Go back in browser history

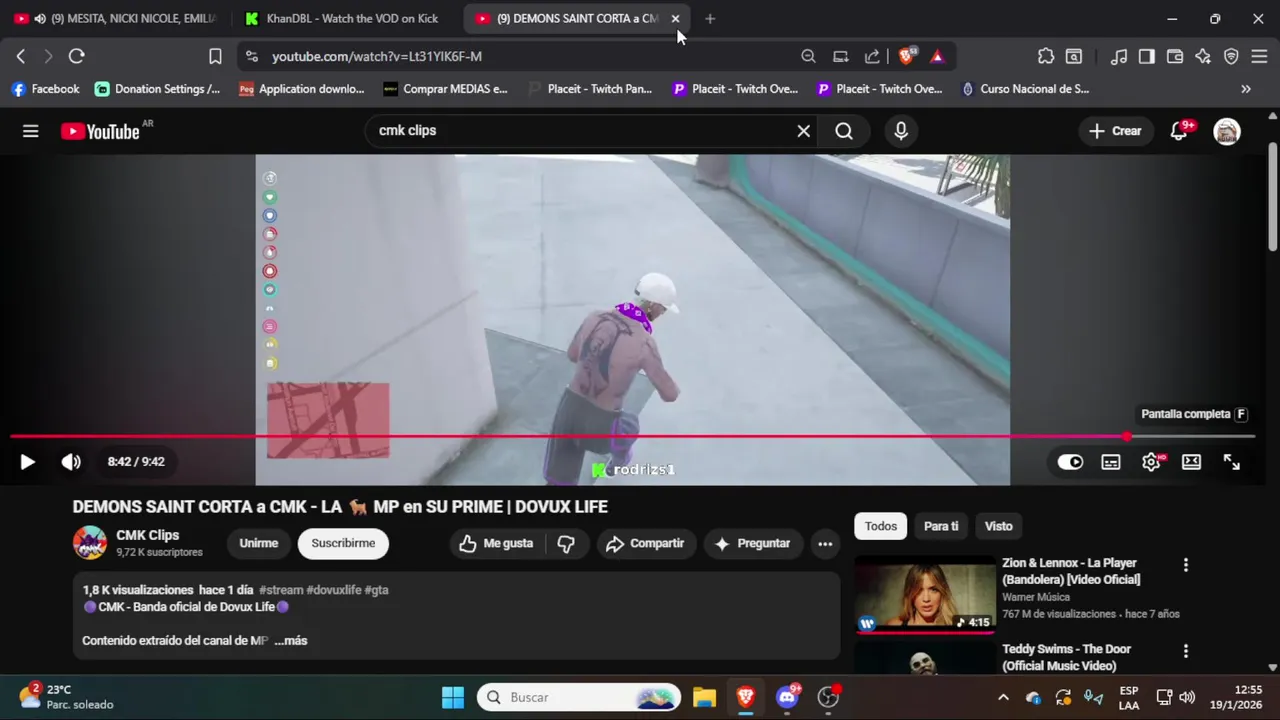point(20,56)
